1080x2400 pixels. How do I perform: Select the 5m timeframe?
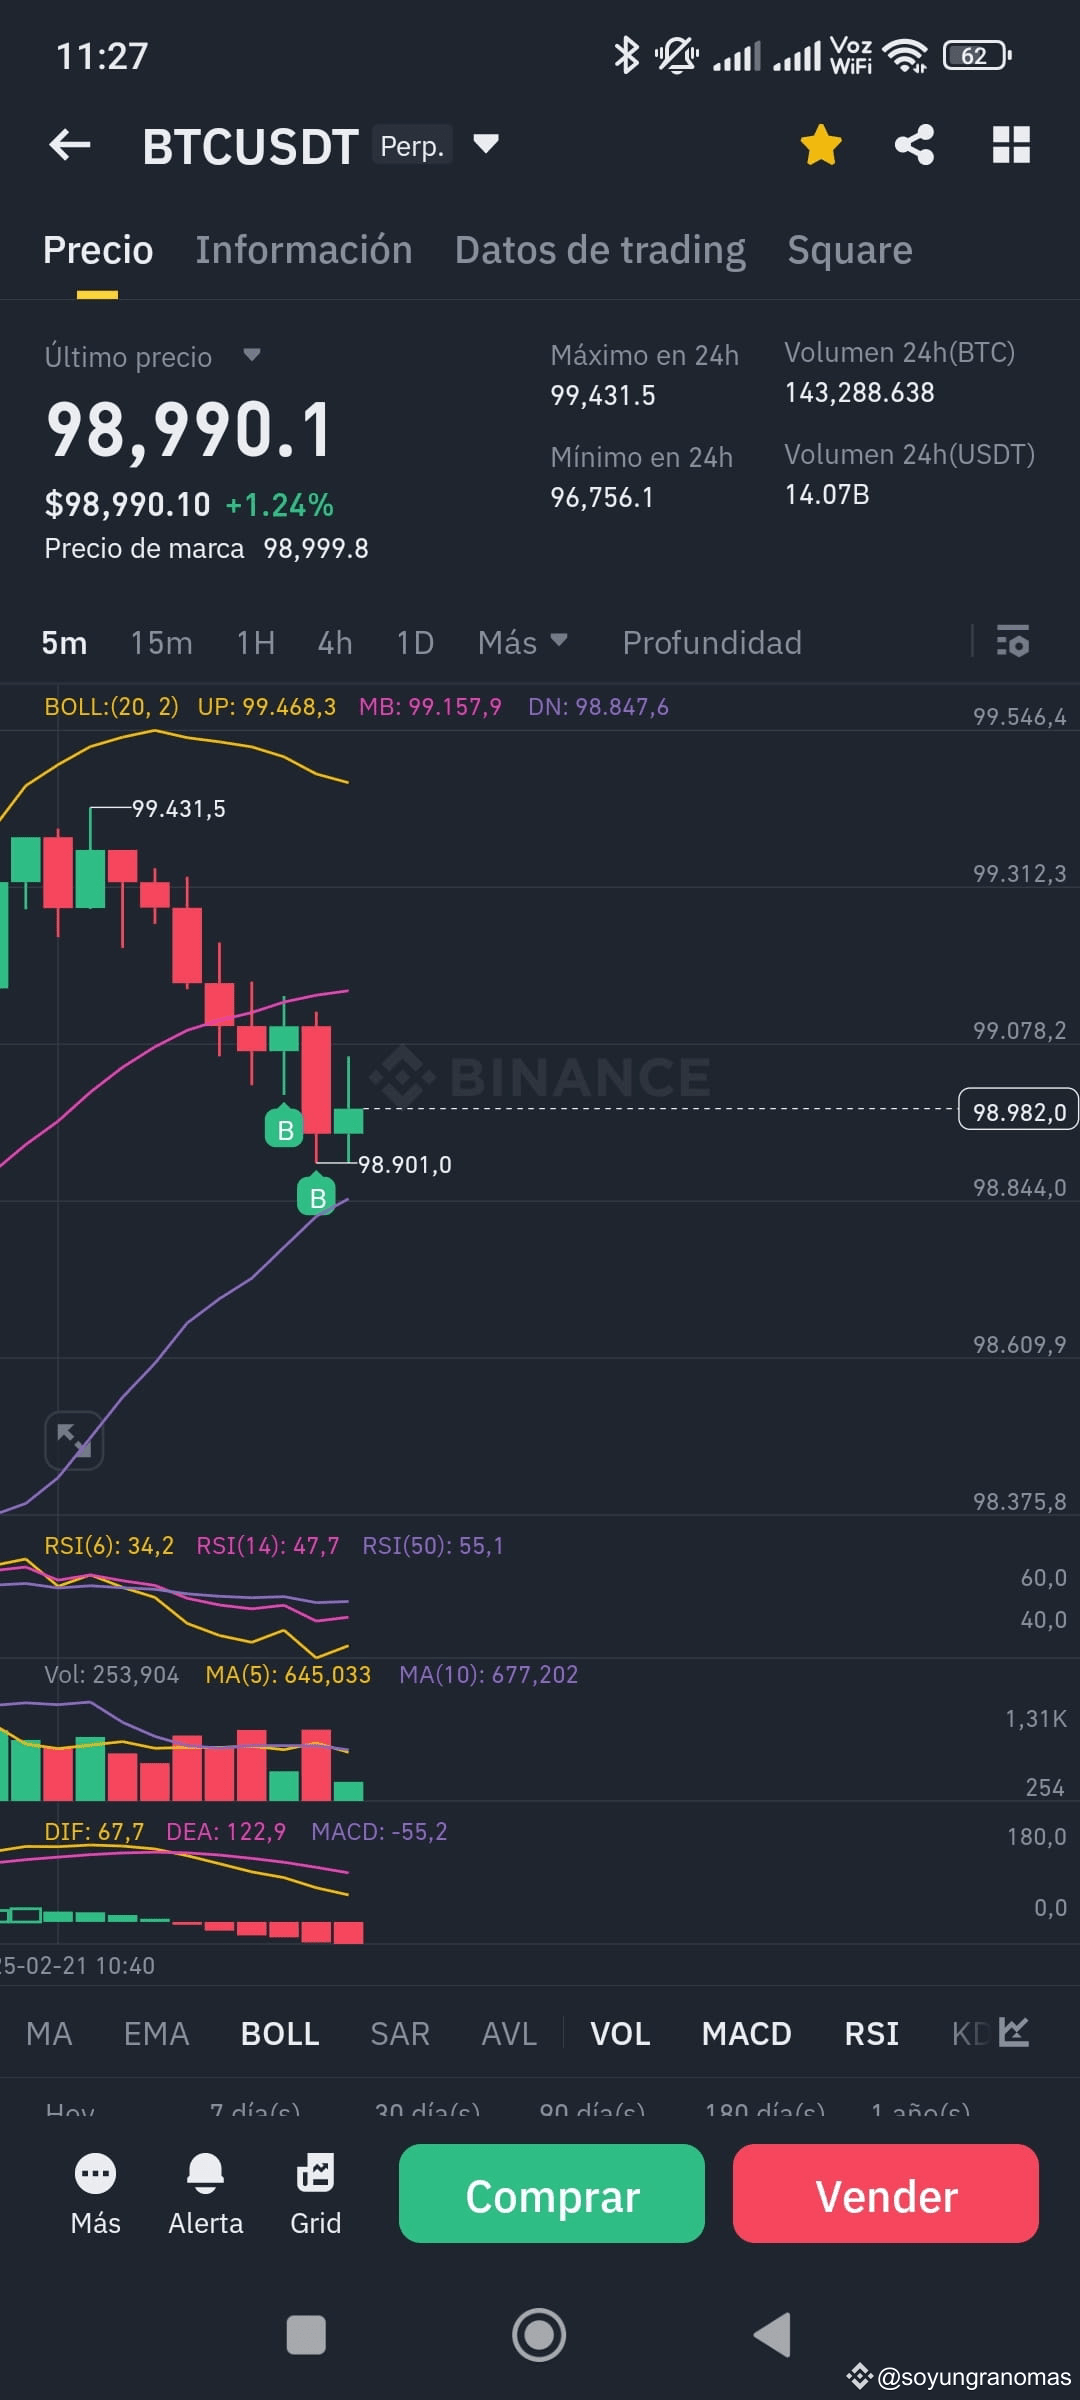click(x=64, y=643)
